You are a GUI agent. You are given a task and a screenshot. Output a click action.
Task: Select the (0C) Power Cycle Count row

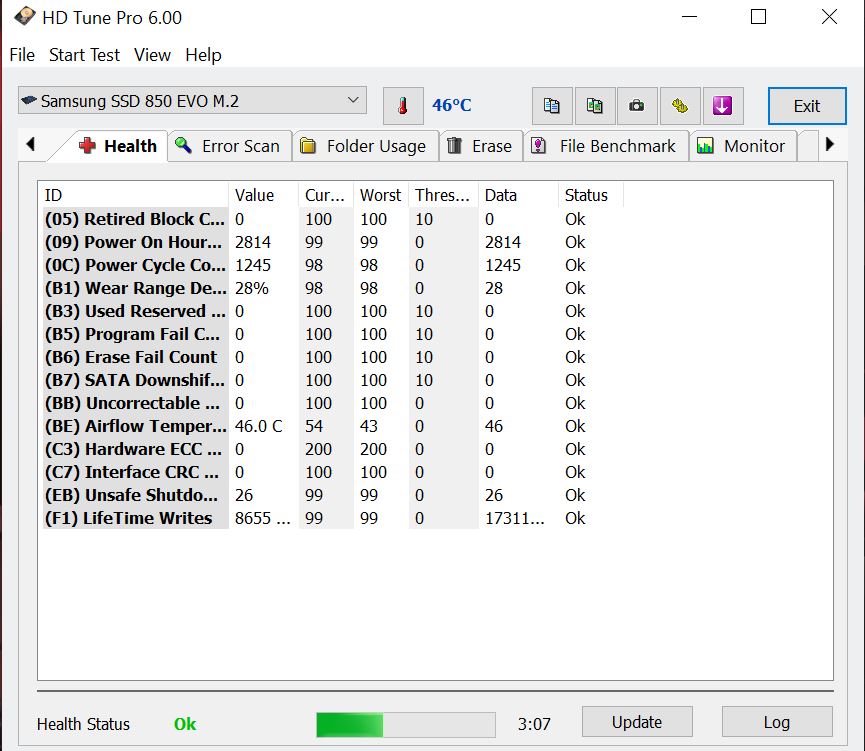click(331, 265)
